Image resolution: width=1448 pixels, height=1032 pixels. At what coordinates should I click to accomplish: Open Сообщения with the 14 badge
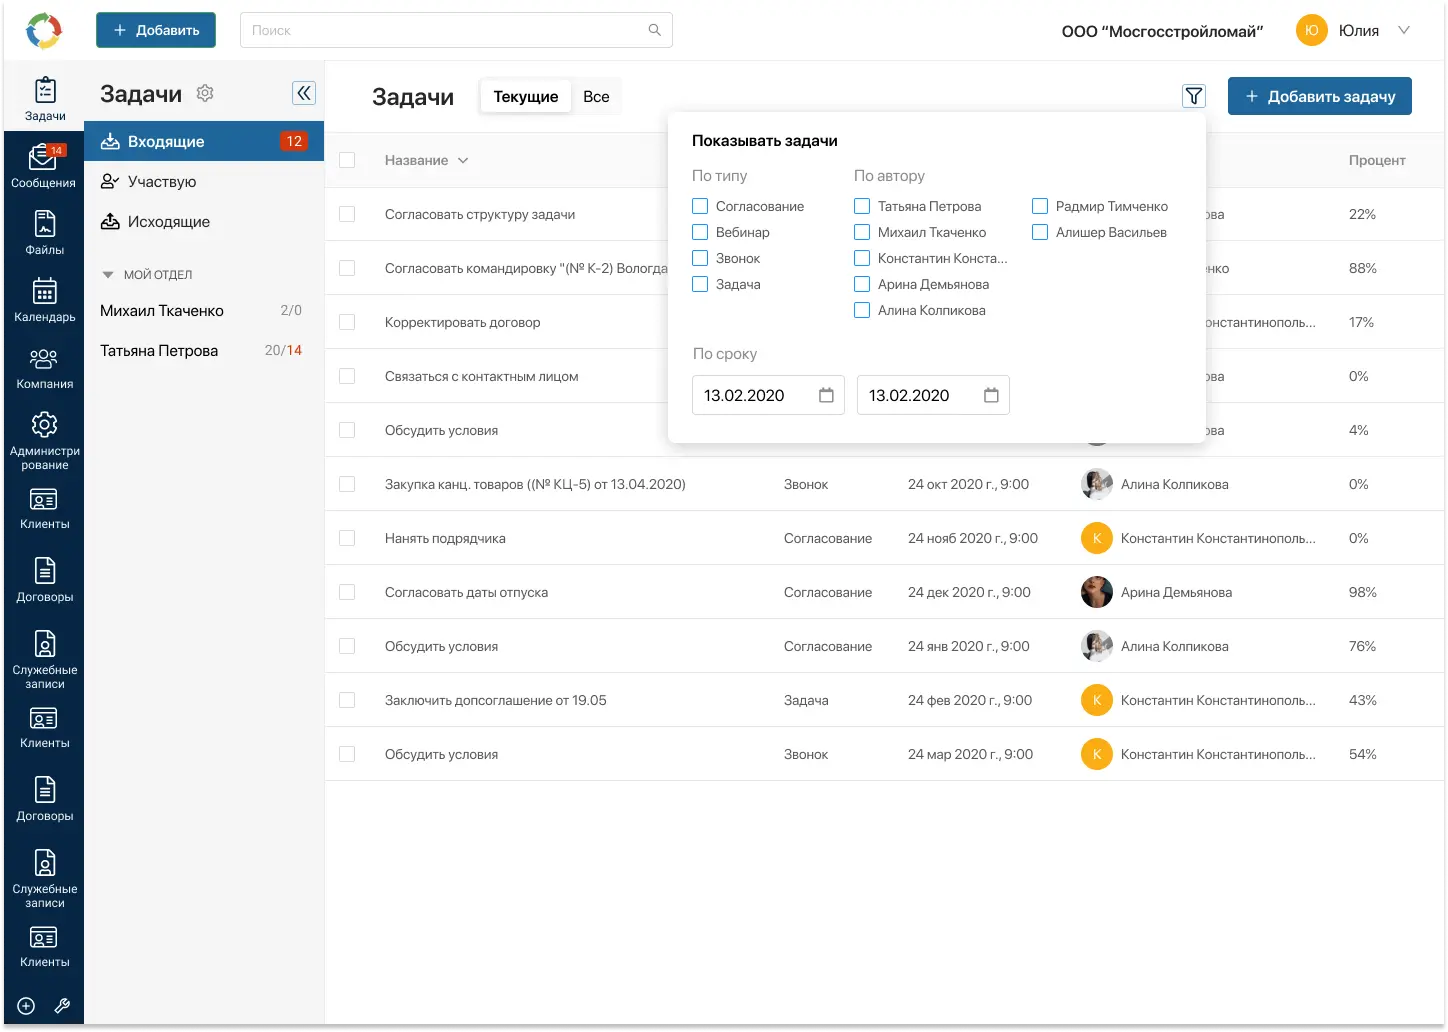43,166
